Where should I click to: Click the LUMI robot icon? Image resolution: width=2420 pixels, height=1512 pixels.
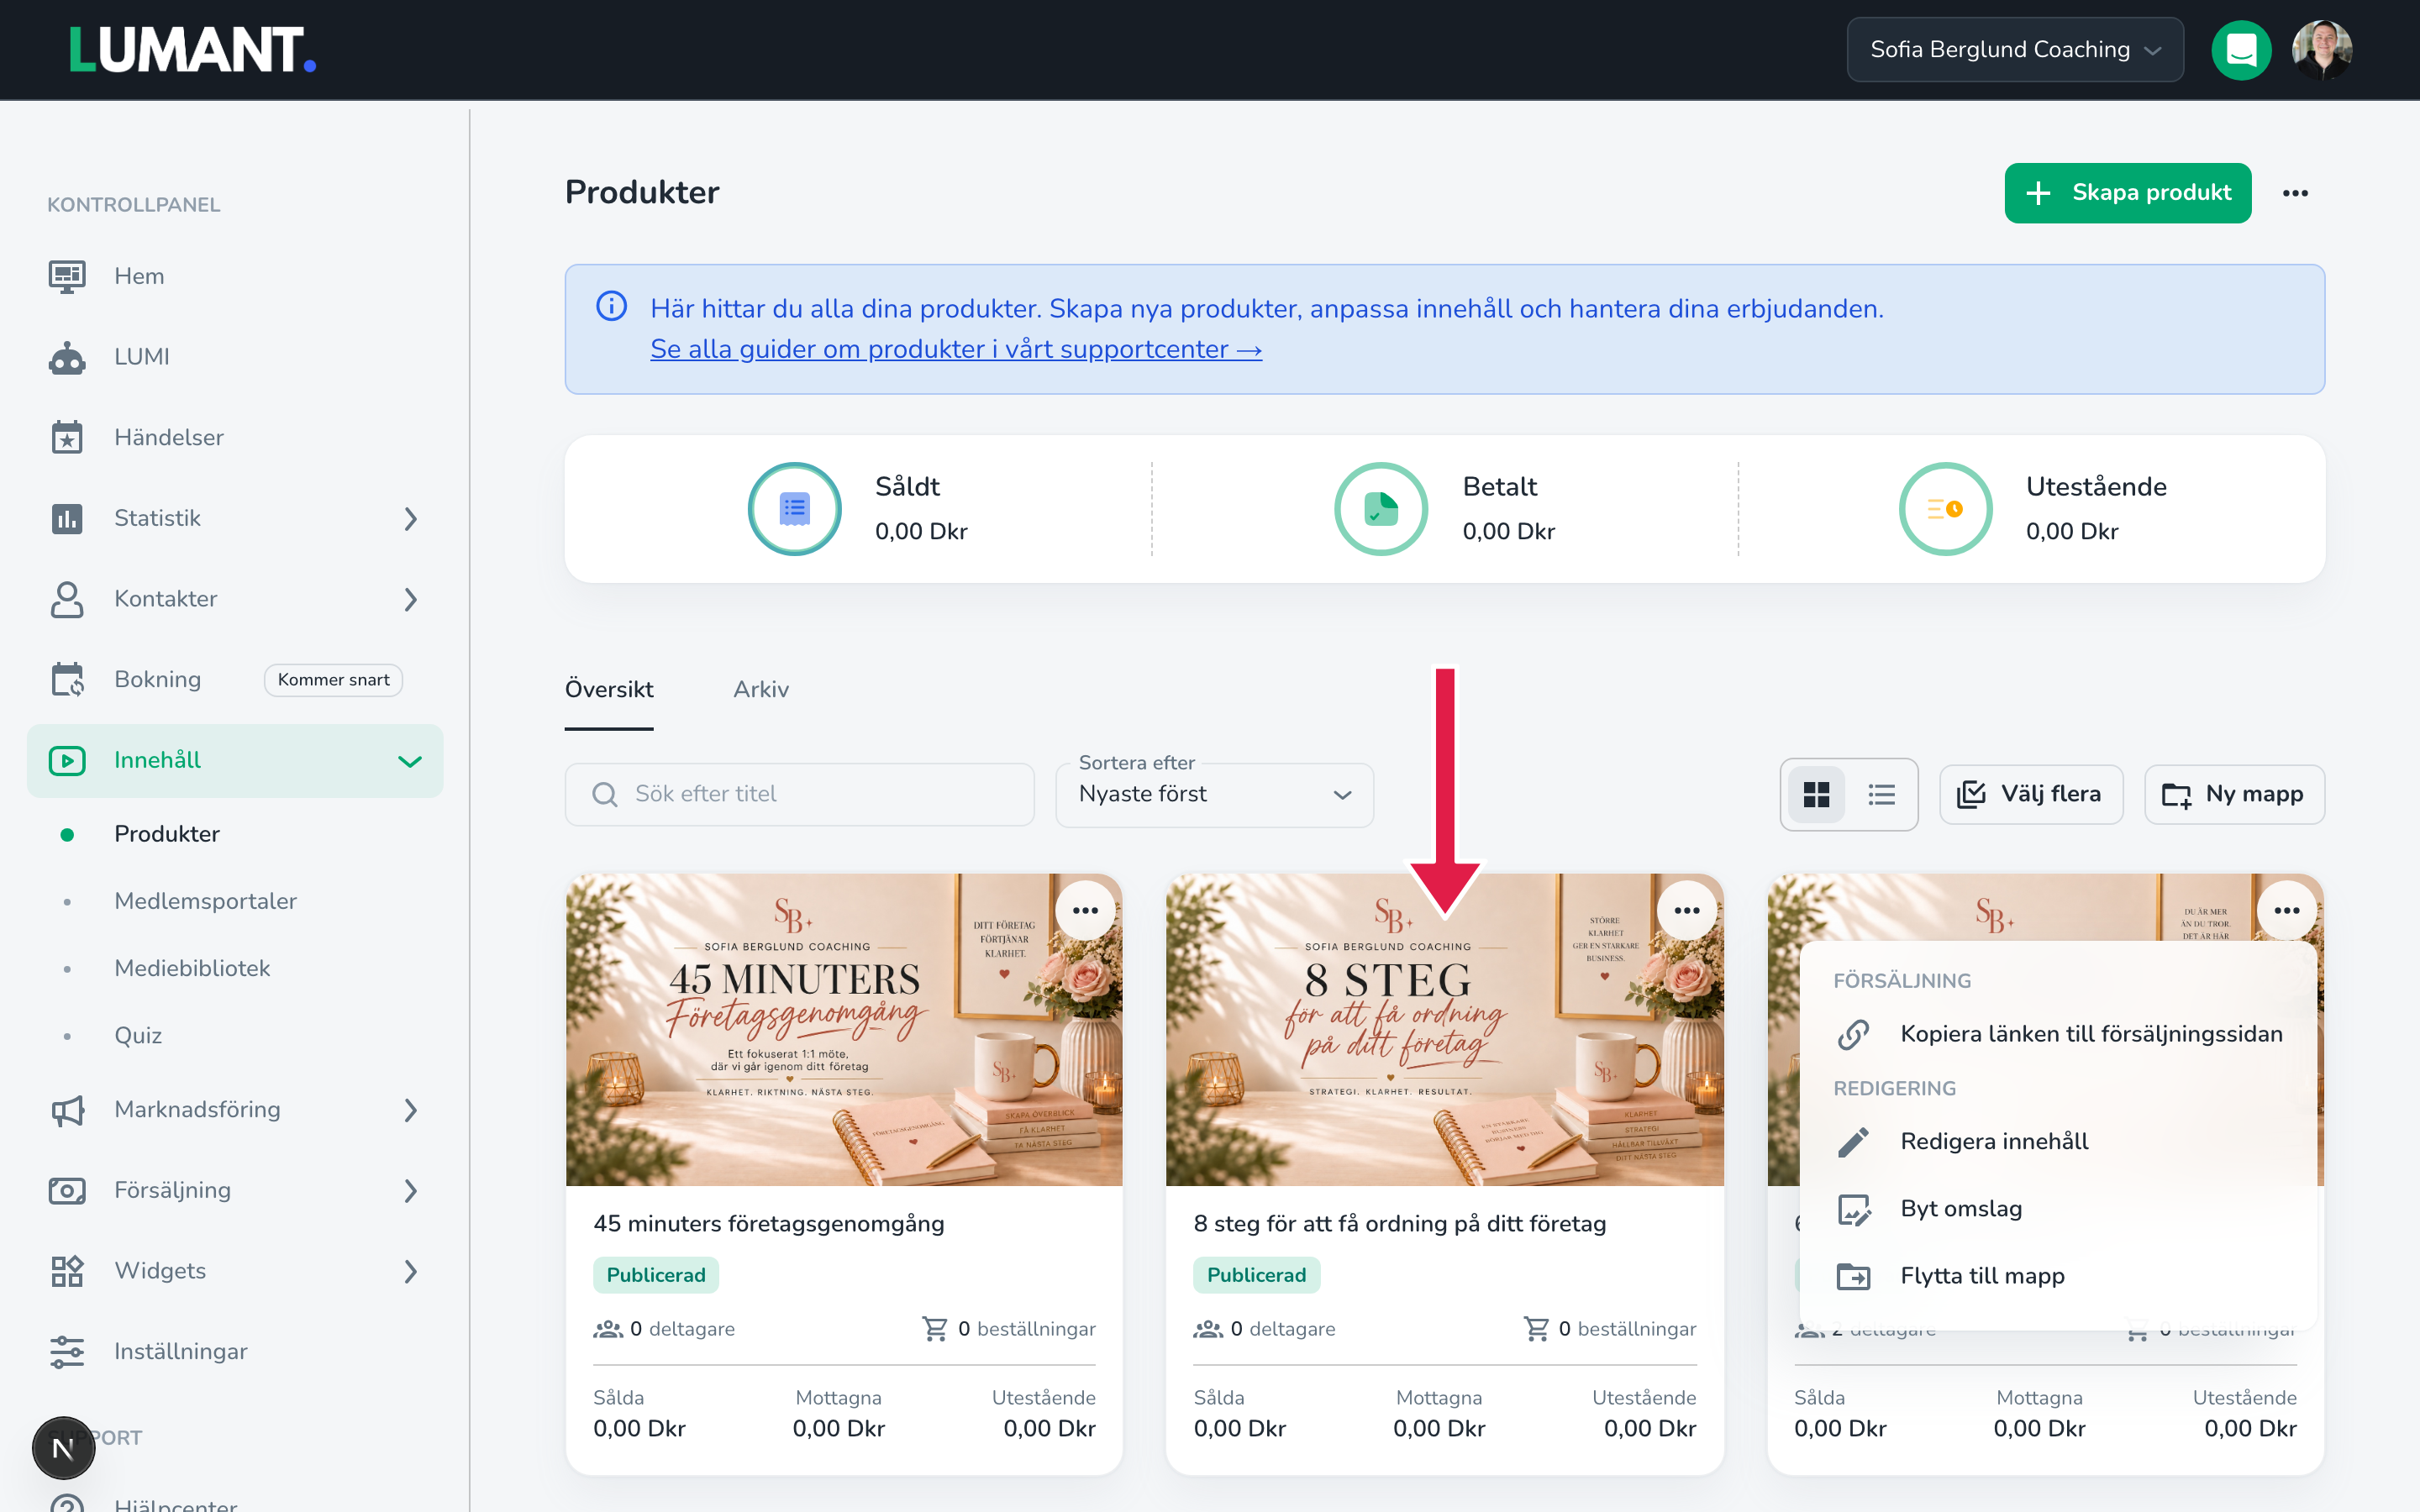pos(67,357)
